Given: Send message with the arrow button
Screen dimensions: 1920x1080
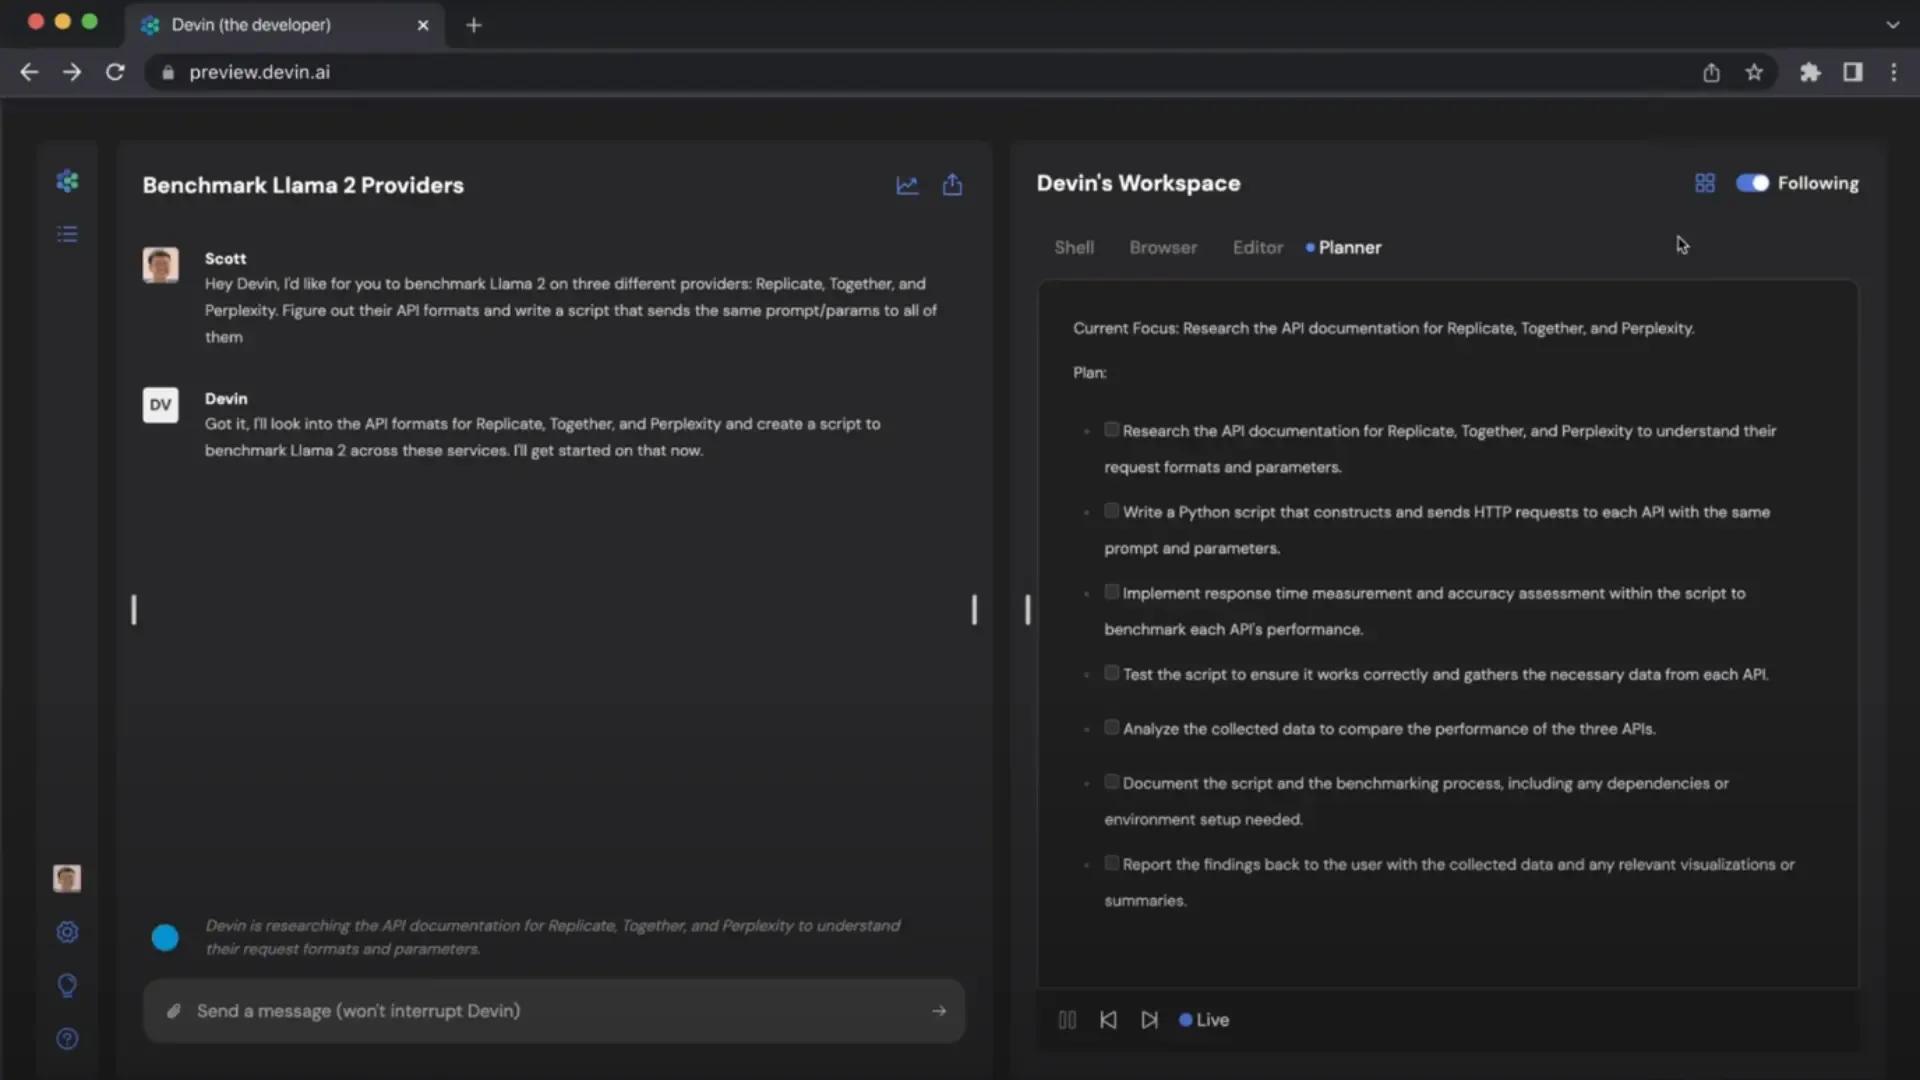Looking at the screenshot, I should [x=939, y=1011].
